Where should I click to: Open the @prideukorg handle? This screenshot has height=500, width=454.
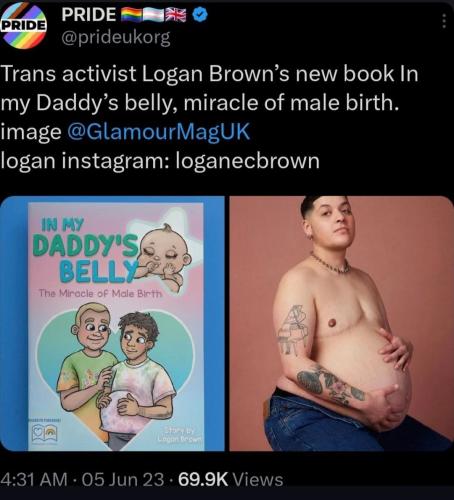click(115, 38)
